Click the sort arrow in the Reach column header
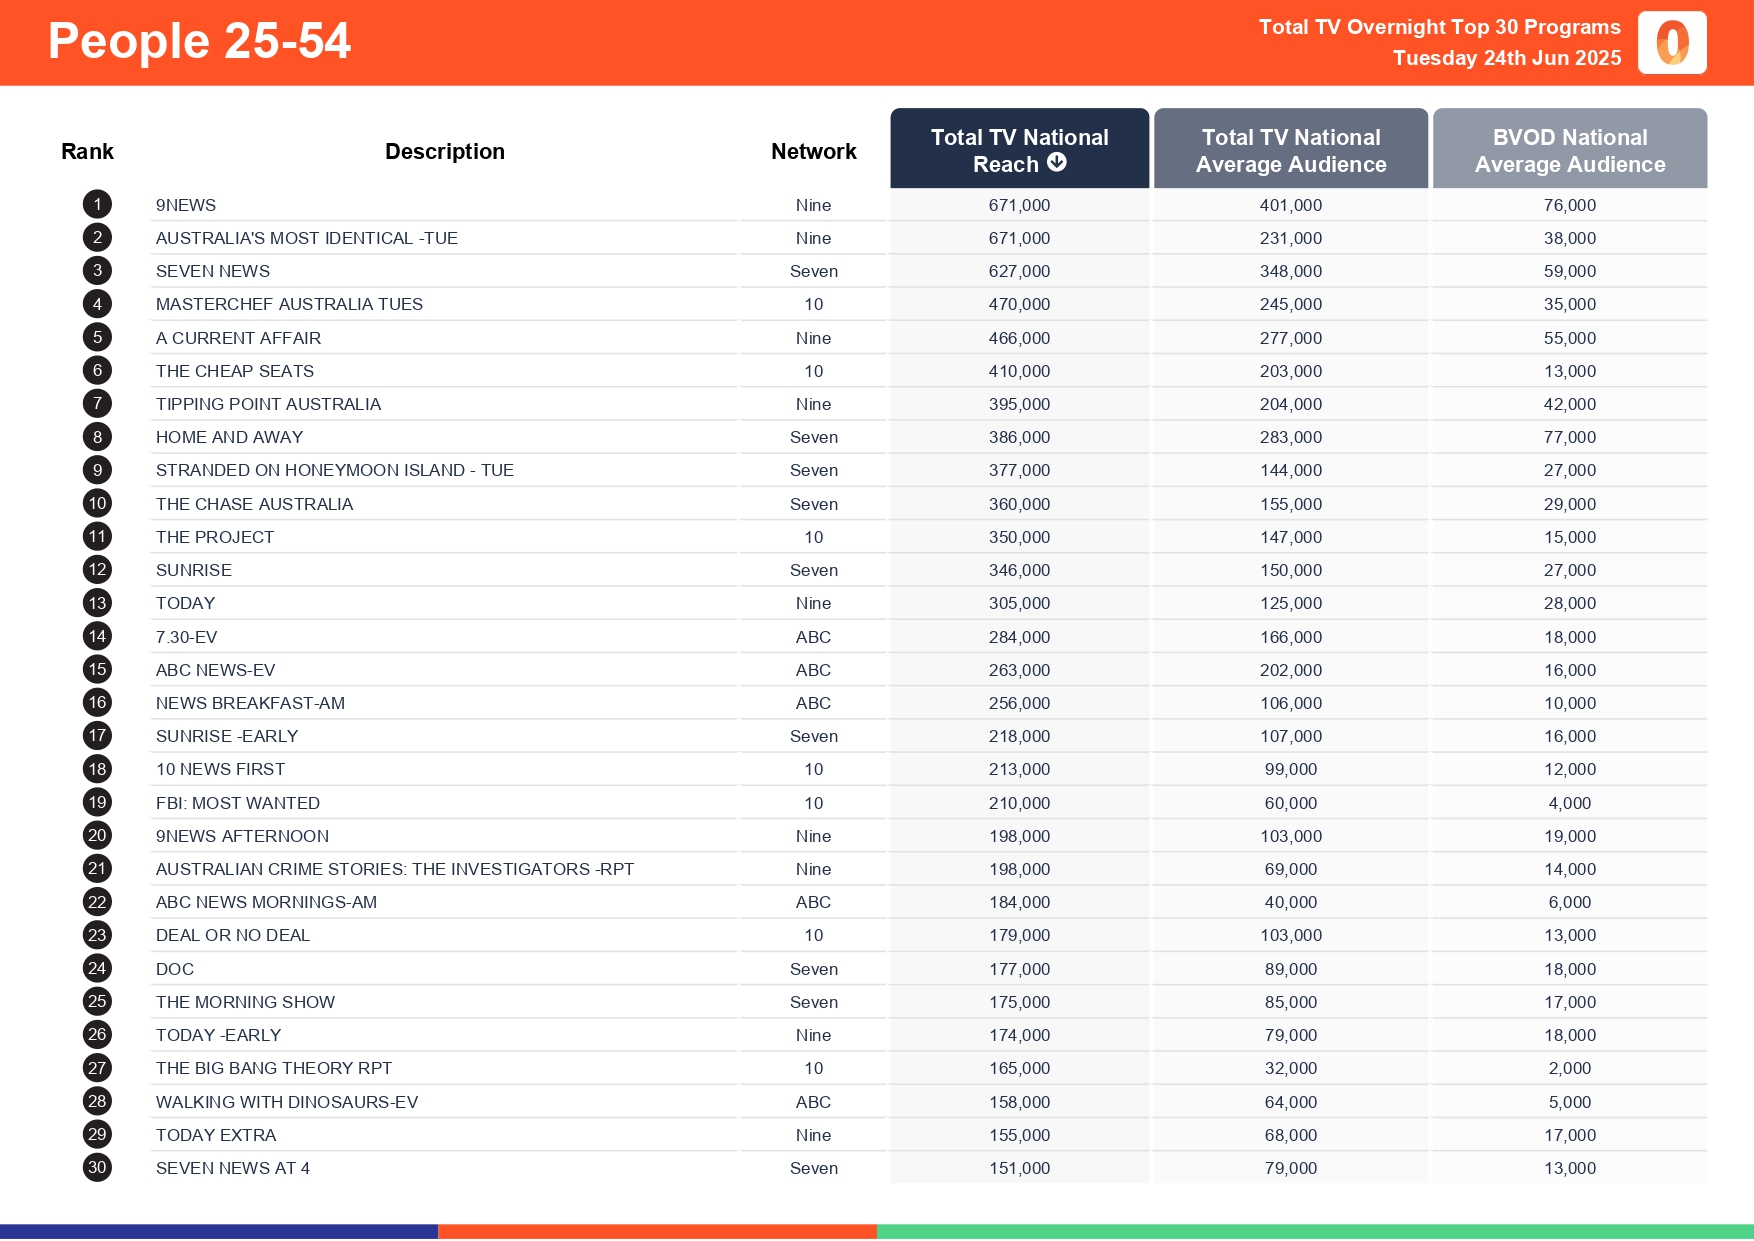Viewport: 1754px width, 1241px height. tap(1058, 164)
